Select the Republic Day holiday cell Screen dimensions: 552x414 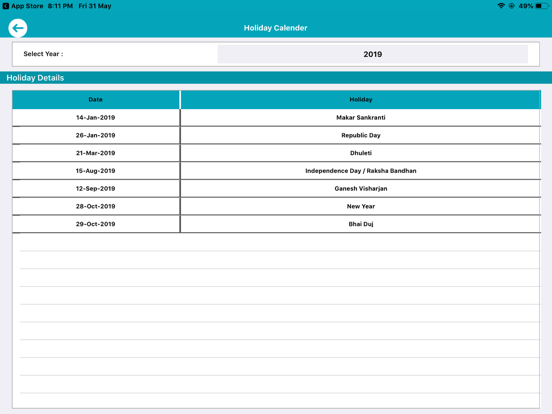361,135
